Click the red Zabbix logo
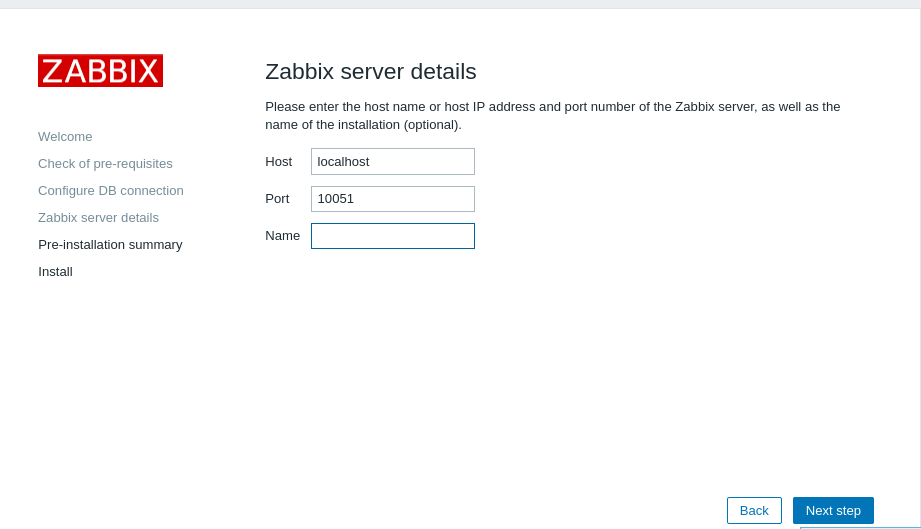The image size is (921, 529). tap(100, 71)
